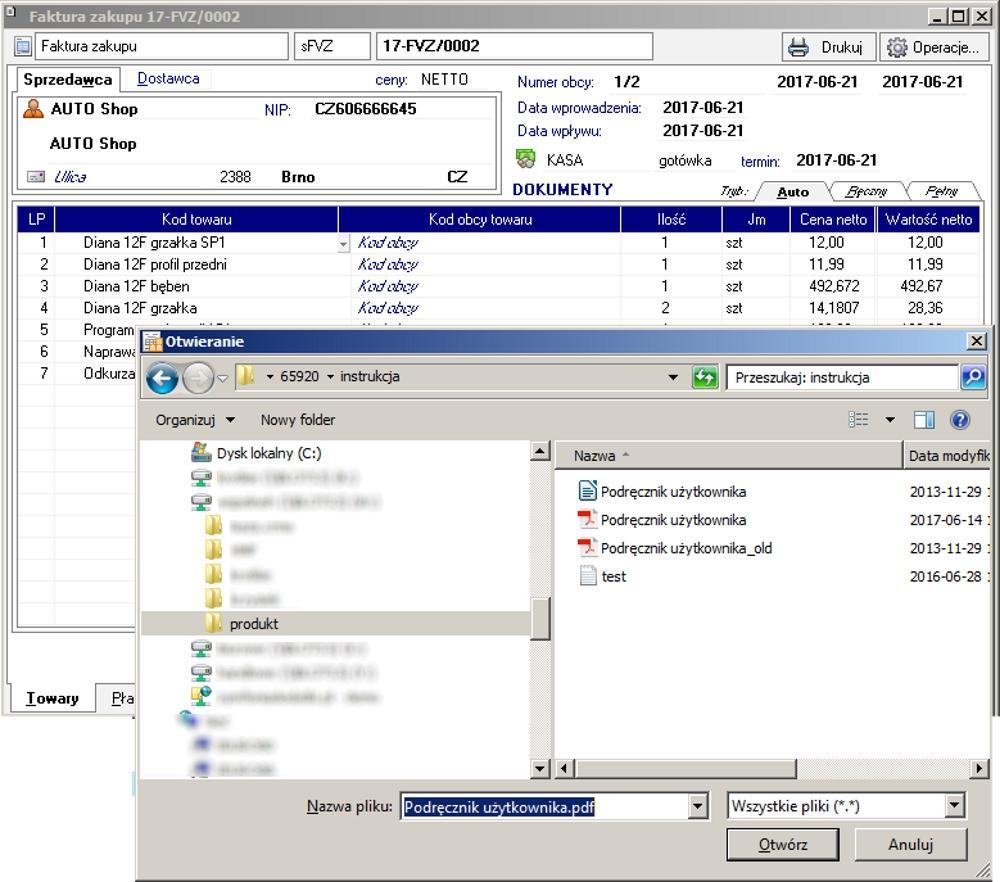Click the Drukuj printer button

tap(828, 47)
